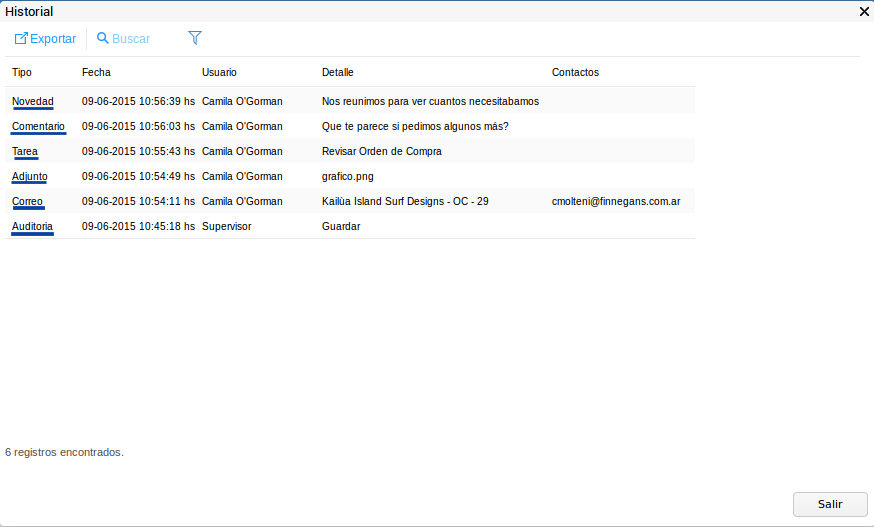
Task: Select the grafico.png detail cell
Action: pos(347,176)
